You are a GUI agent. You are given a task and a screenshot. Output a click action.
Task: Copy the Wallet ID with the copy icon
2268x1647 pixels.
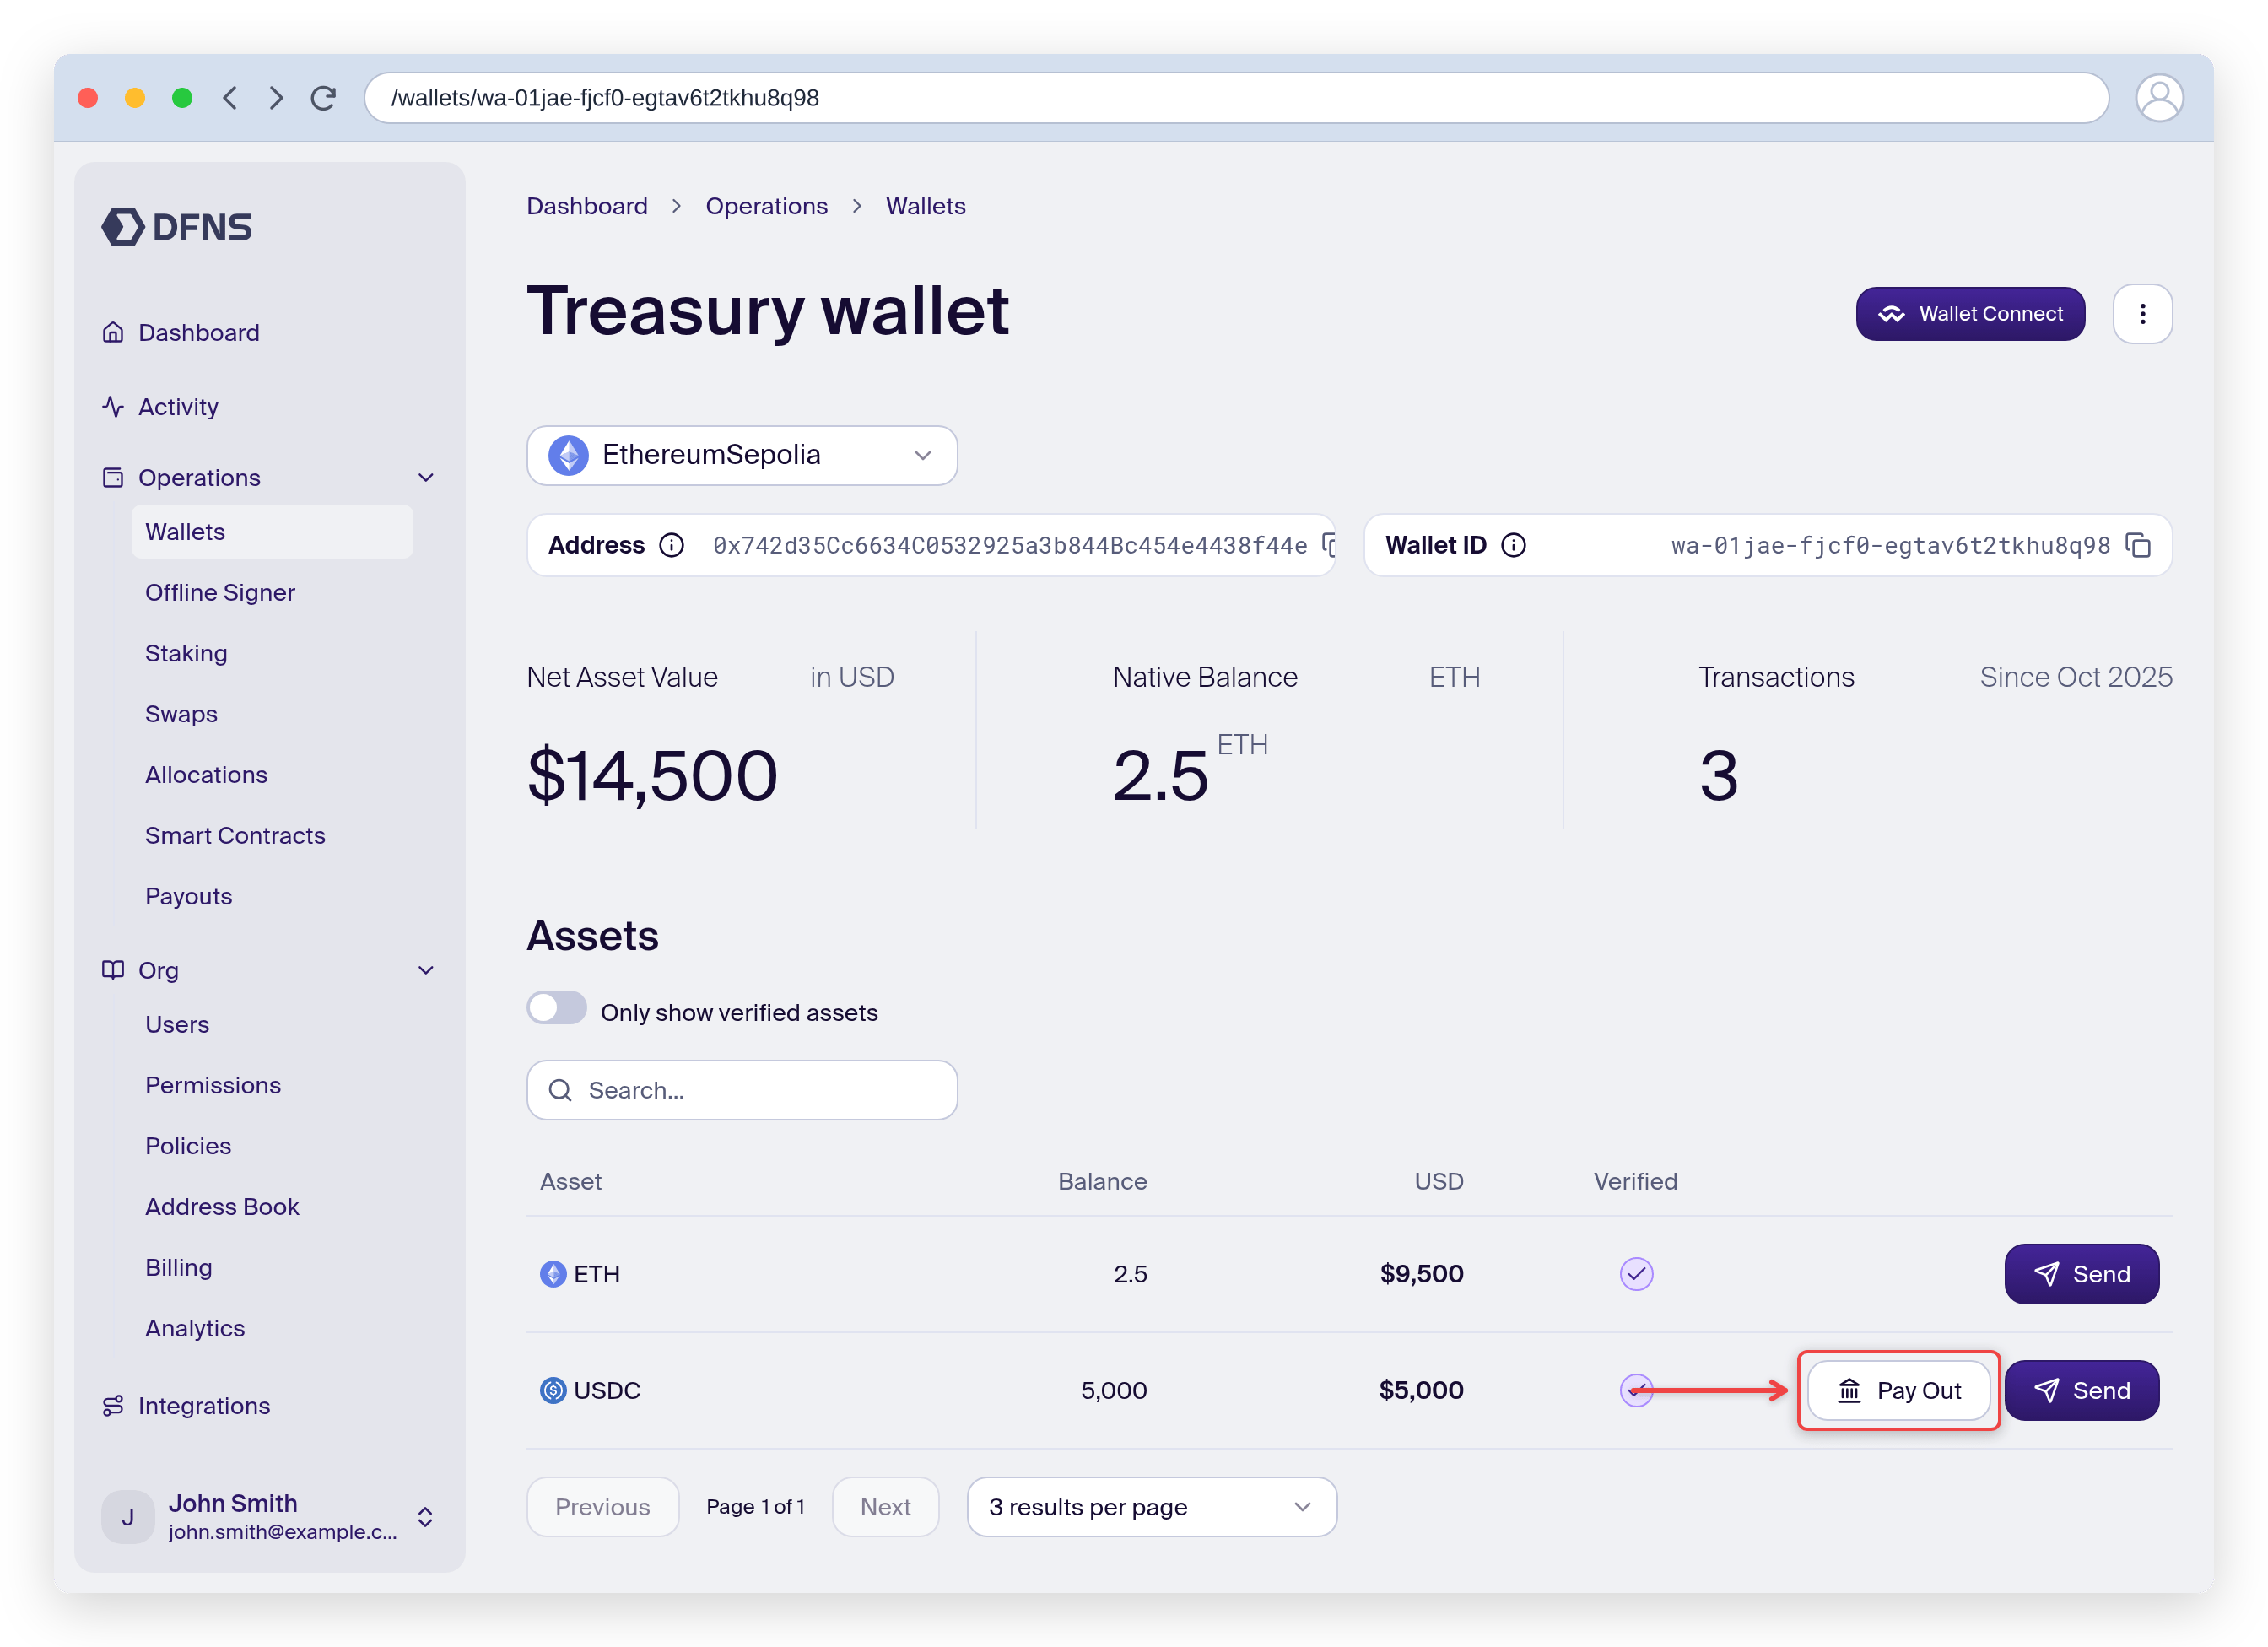[2138, 545]
